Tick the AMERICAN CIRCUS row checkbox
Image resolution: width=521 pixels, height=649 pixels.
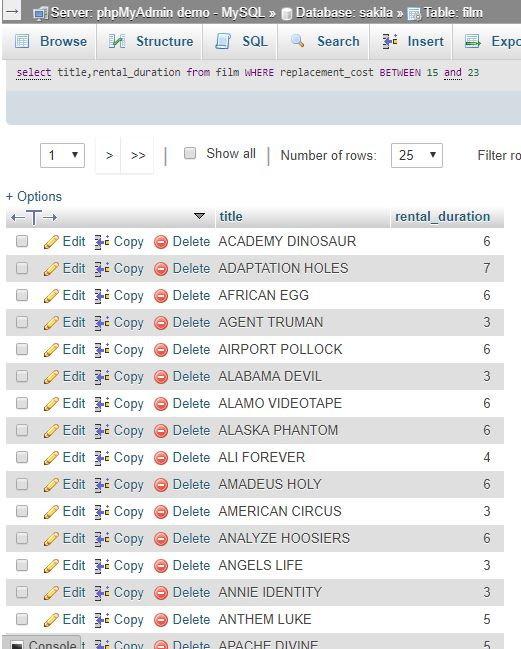pos(22,511)
